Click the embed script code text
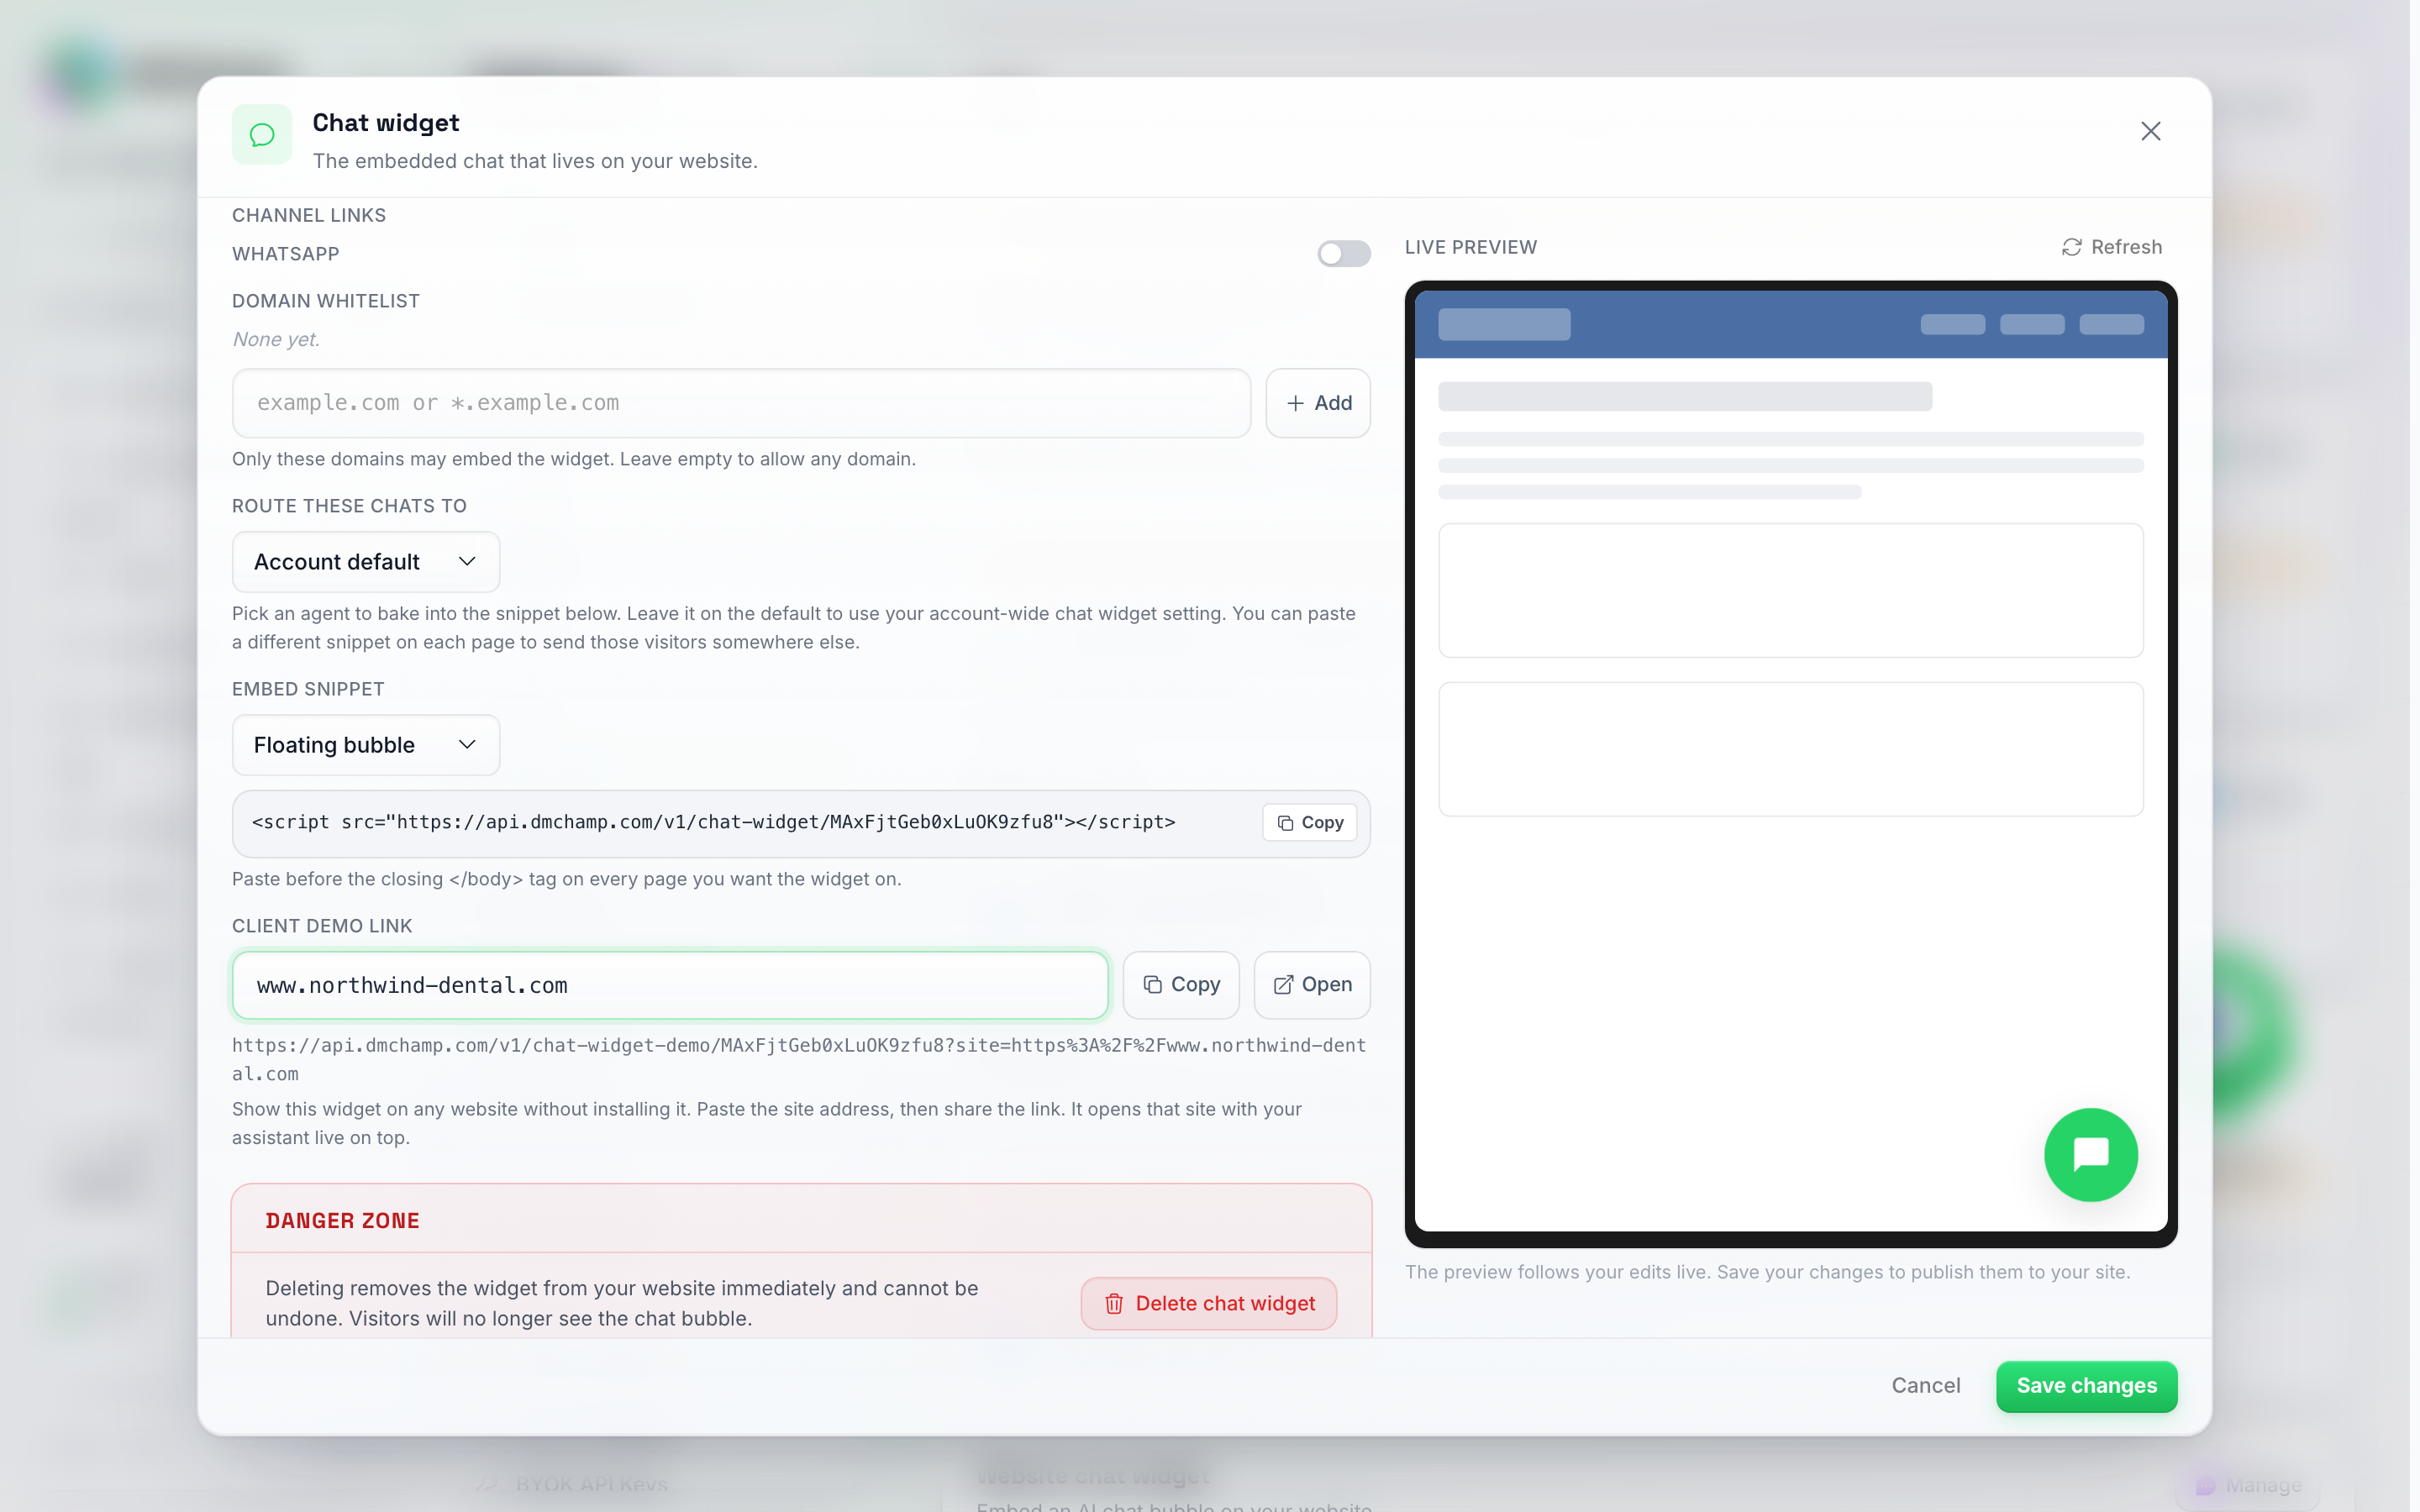Screen dimensions: 2420x1512 click(714, 822)
